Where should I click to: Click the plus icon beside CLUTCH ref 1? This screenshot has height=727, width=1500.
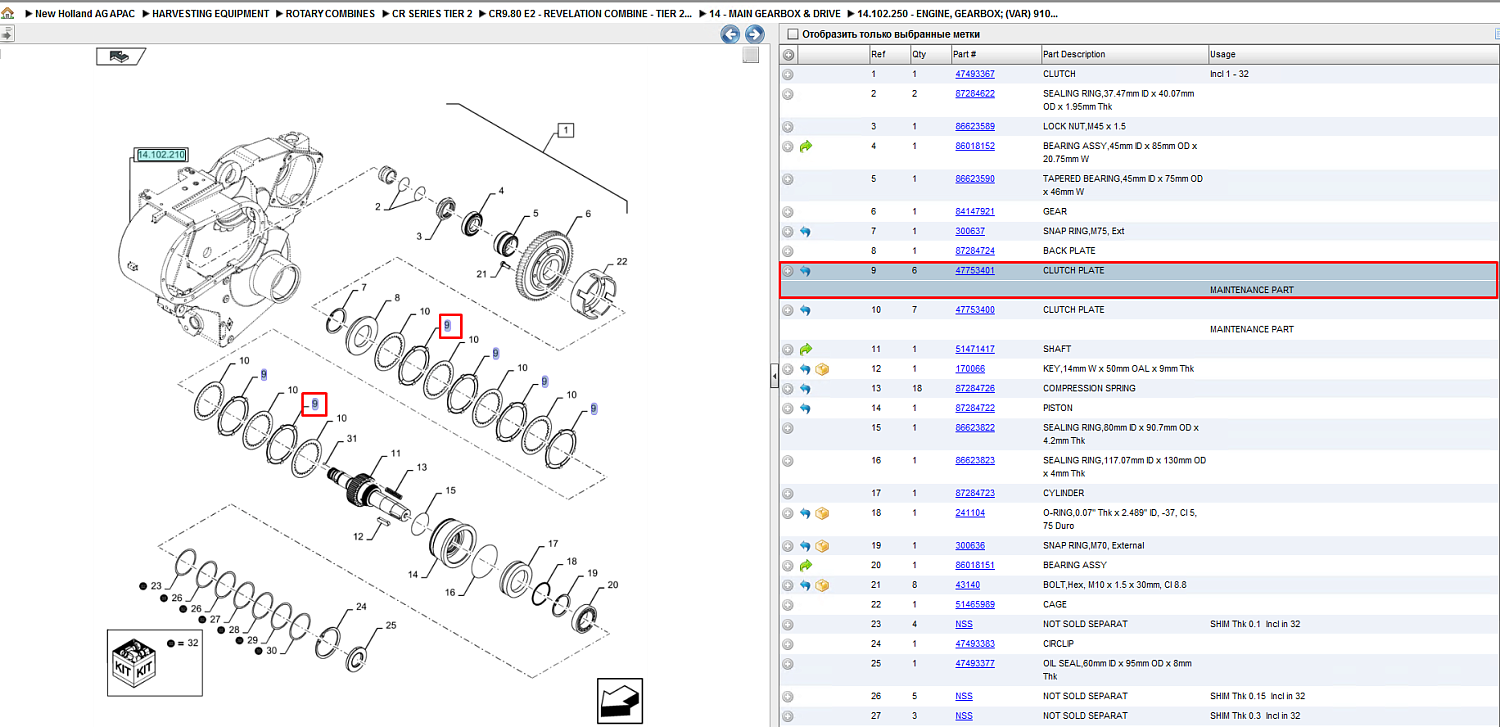[788, 74]
